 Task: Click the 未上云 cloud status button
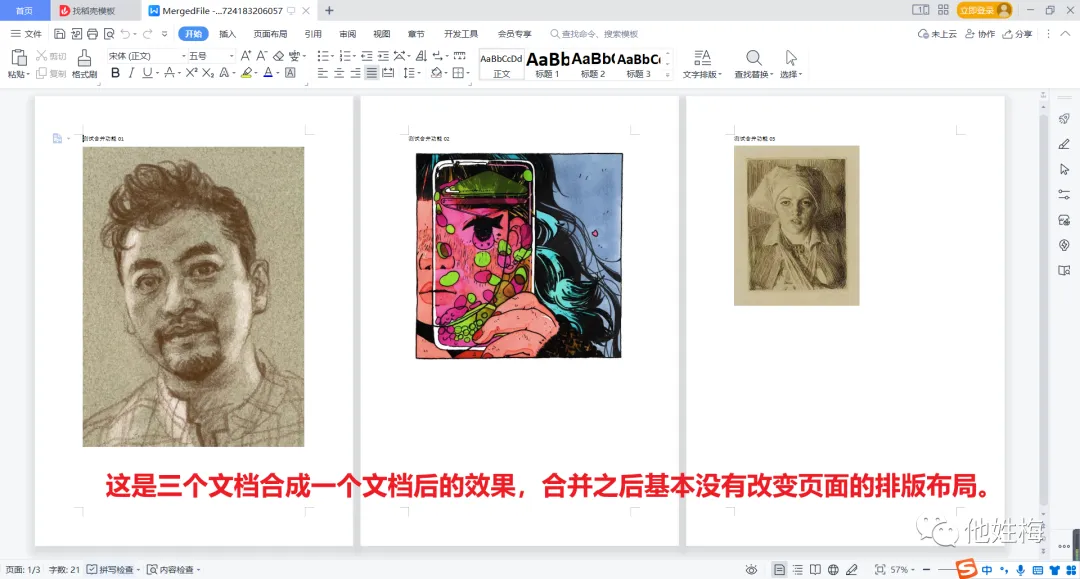click(x=937, y=34)
